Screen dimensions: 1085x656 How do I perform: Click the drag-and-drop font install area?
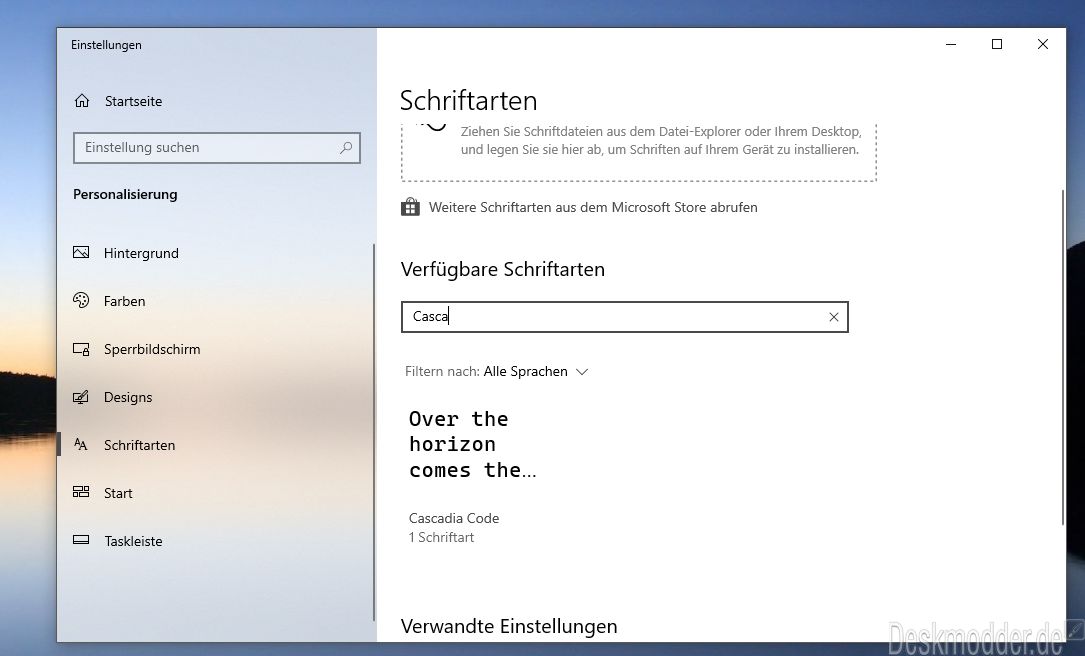pos(639,152)
